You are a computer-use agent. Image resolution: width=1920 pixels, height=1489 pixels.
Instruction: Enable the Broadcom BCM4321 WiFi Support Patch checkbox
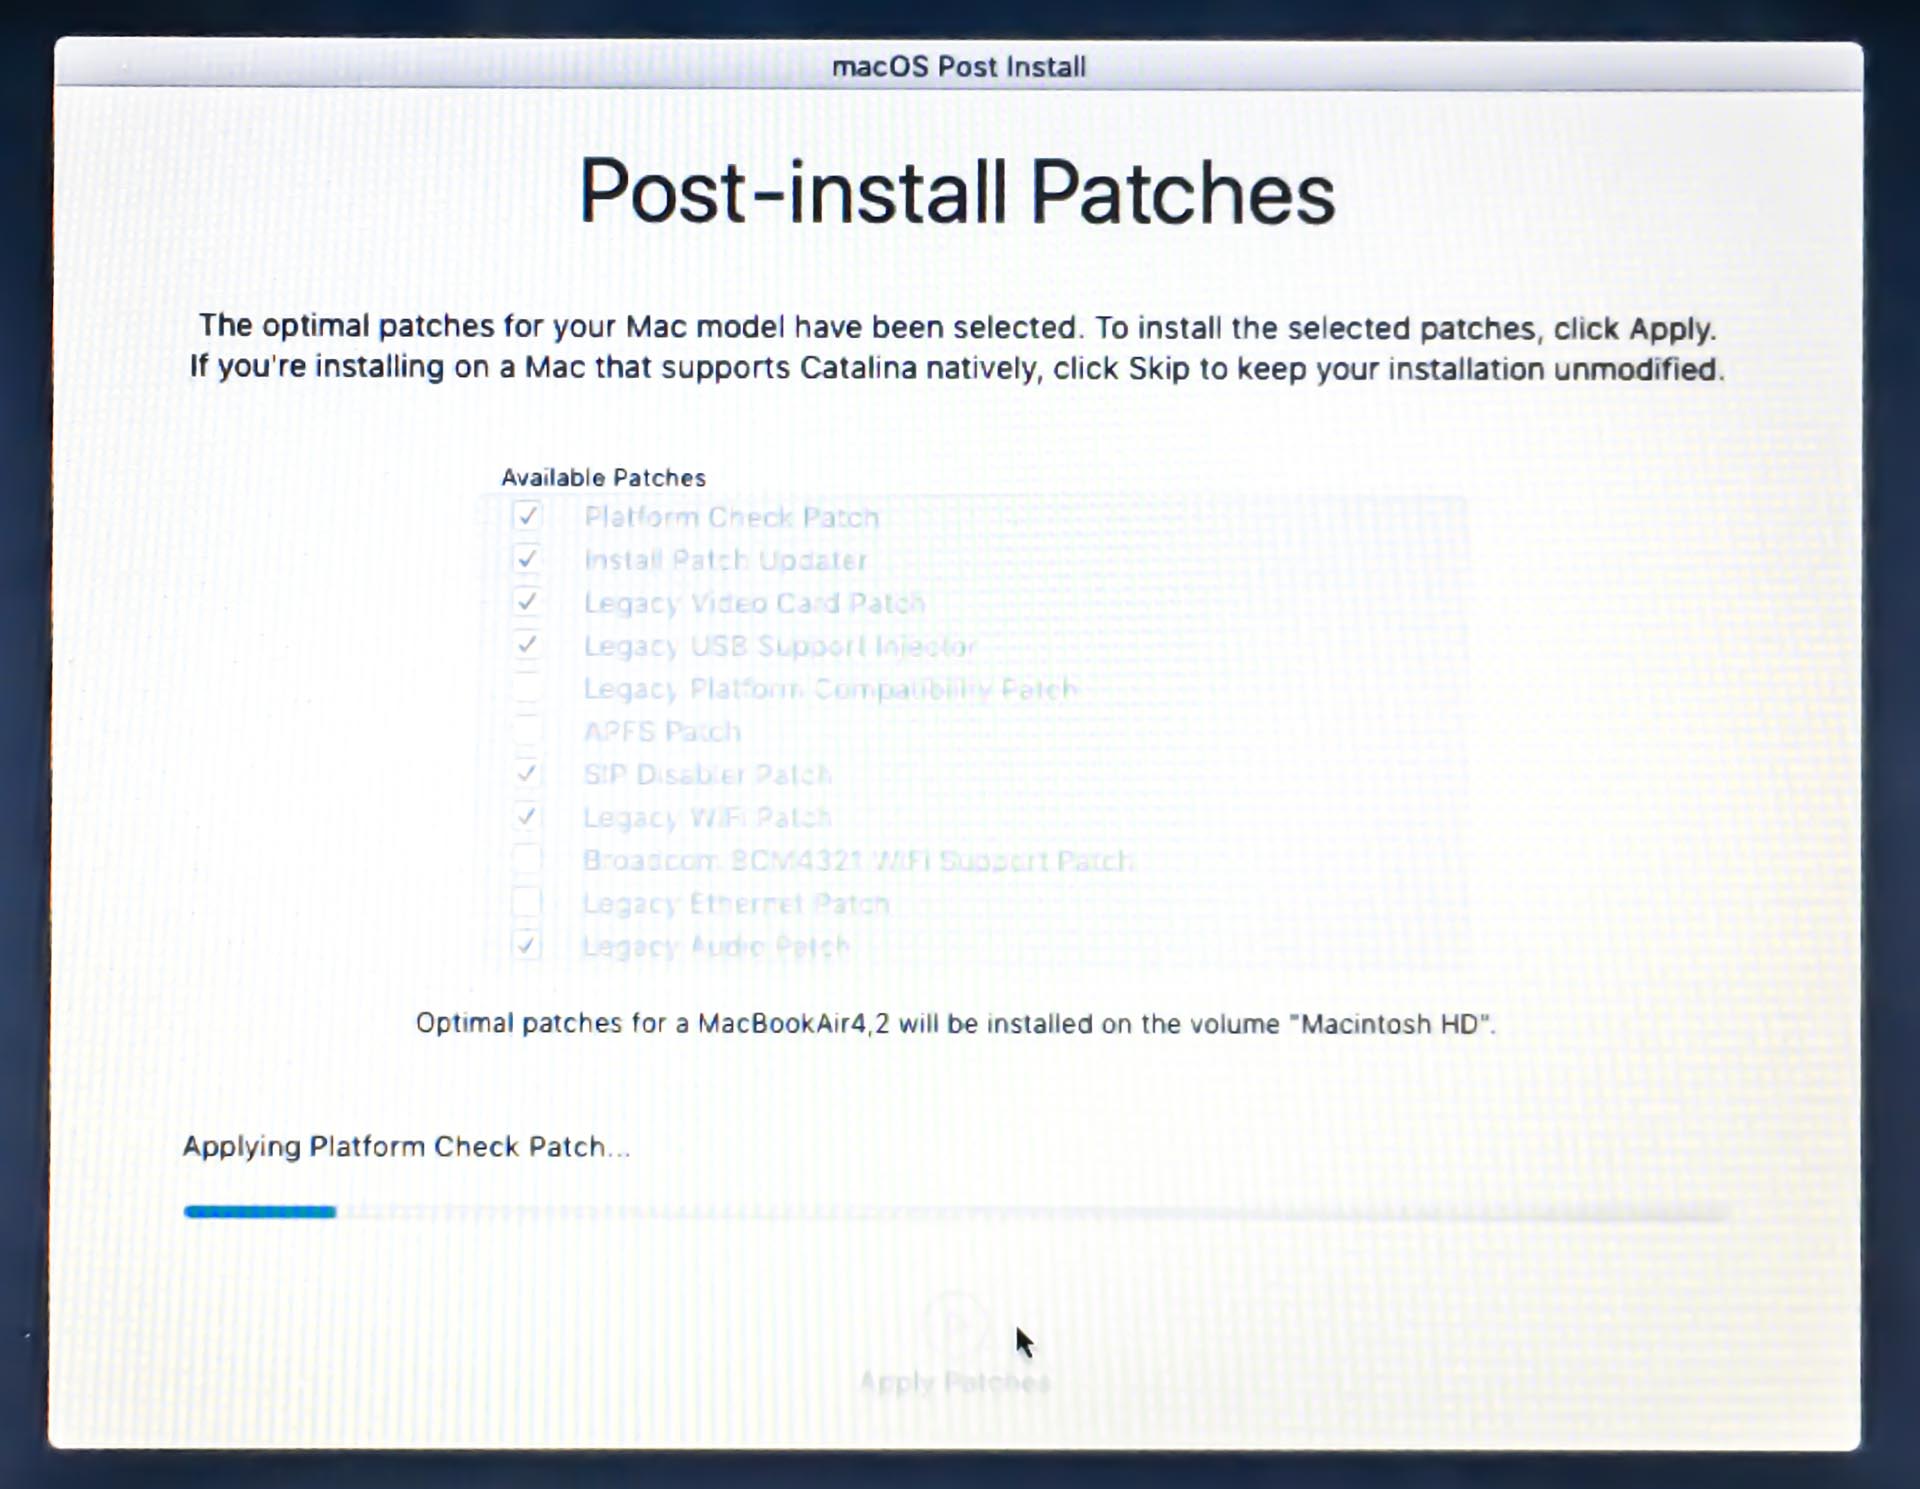point(527,859)
